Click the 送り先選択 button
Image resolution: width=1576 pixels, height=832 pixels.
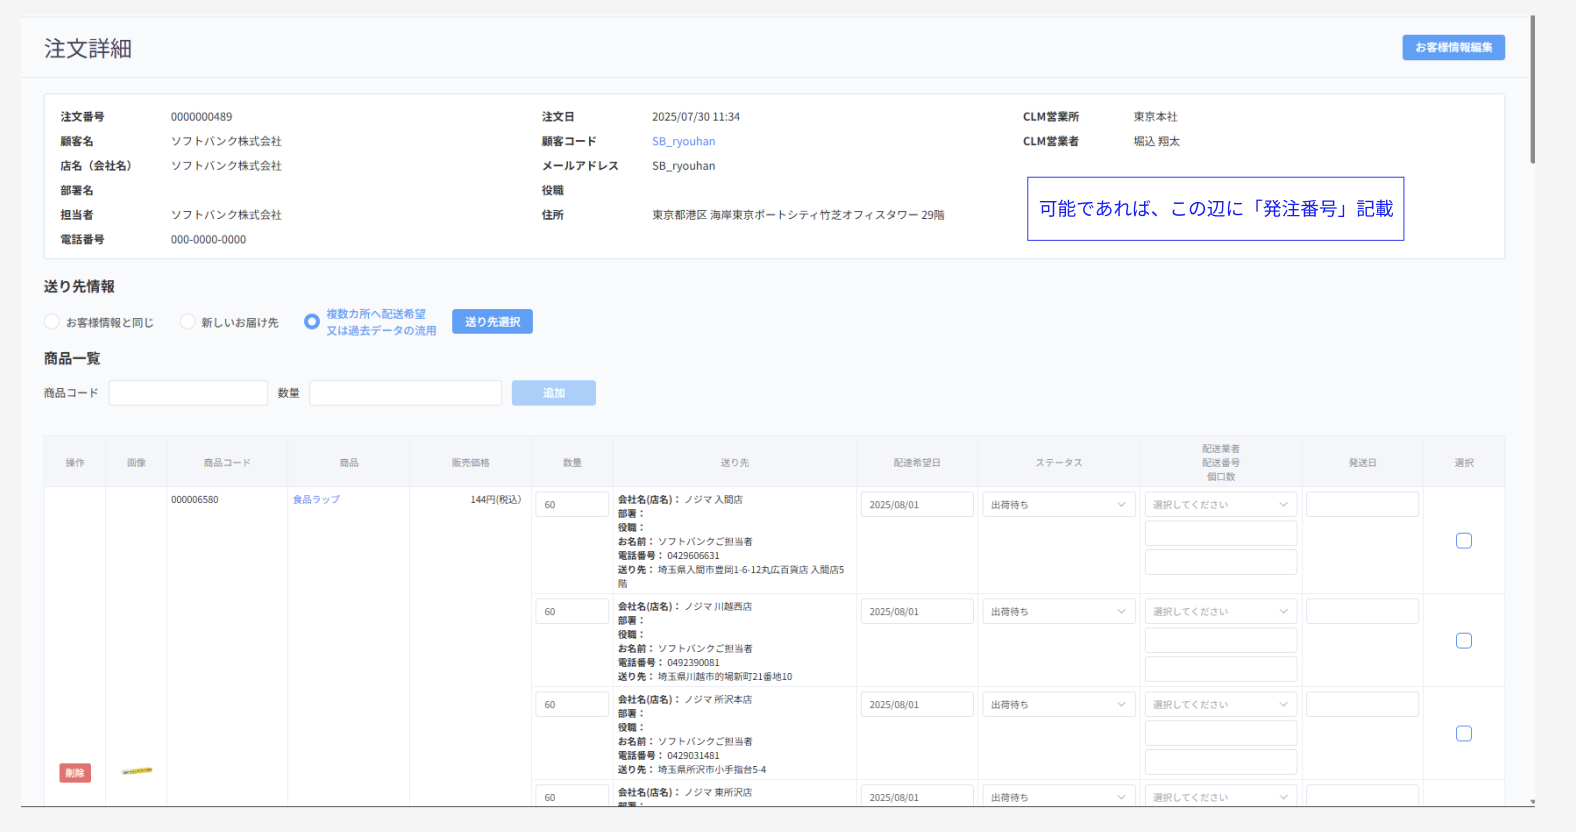coord(492,322)
